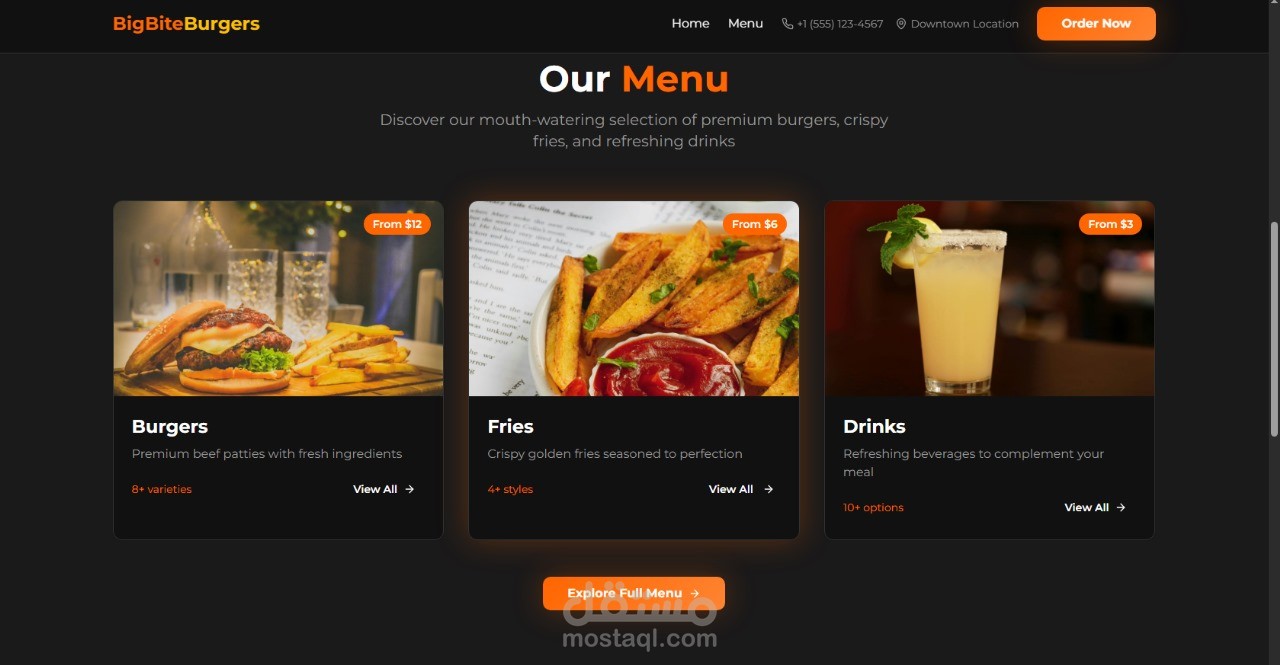
Task: Open the fries photo thumbnail
Action: (634, 298)
